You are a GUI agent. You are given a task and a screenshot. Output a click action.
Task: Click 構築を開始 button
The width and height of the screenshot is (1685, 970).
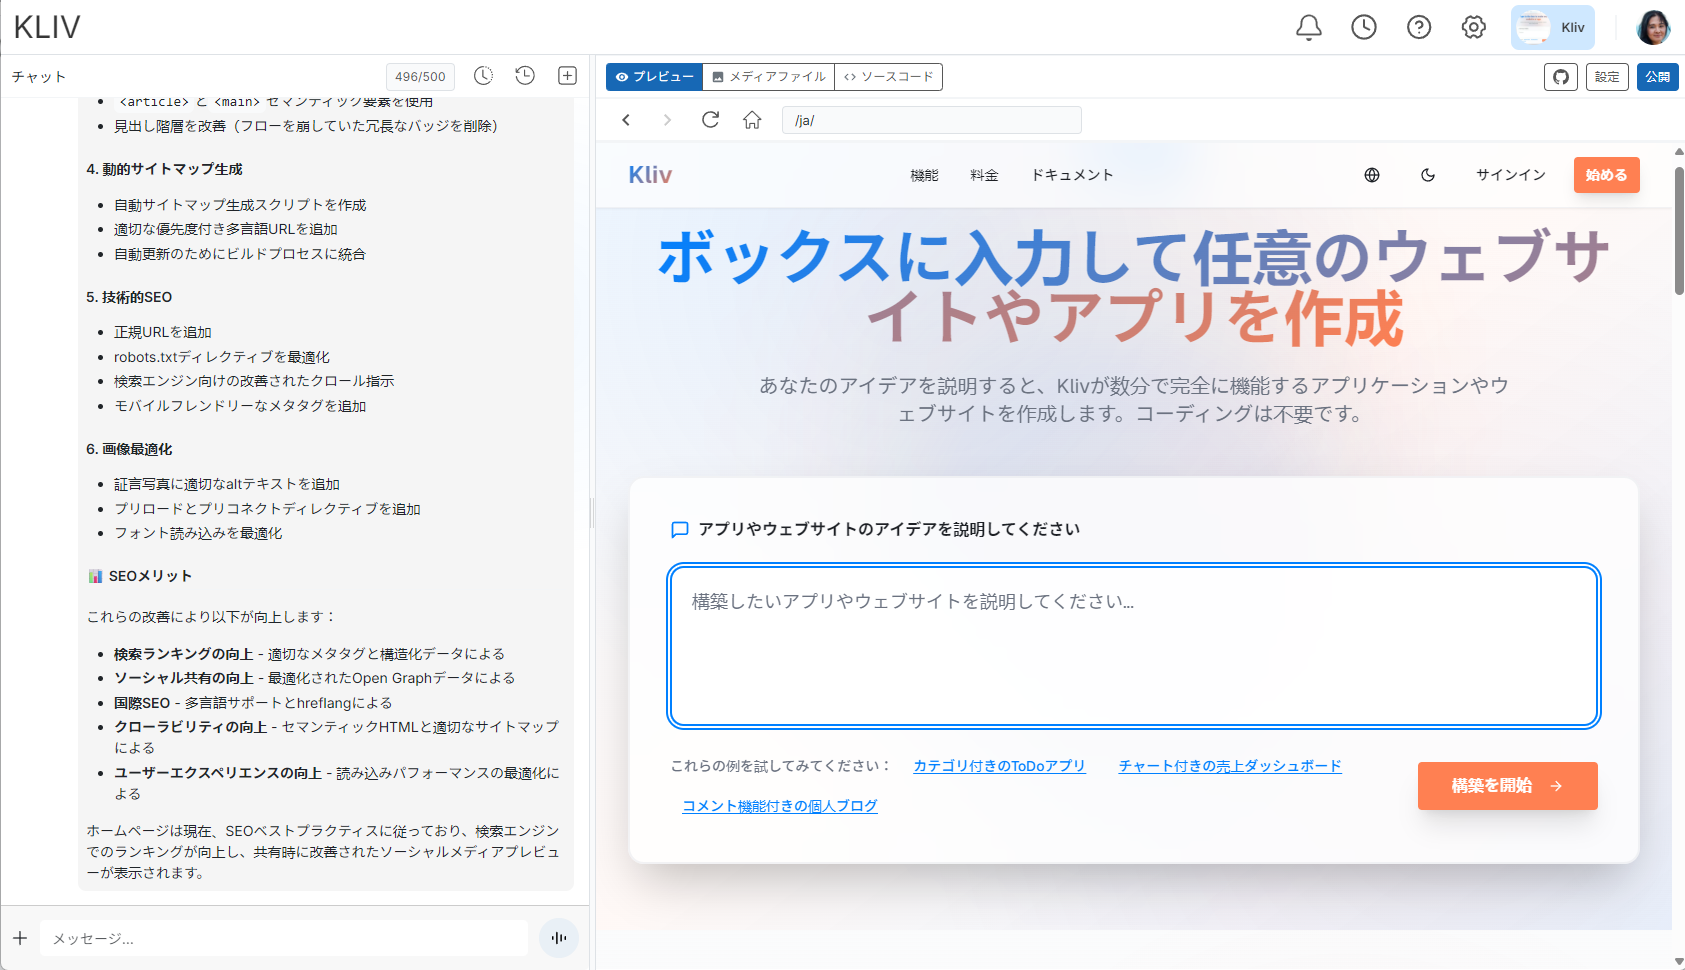[x=1507, y=786]
